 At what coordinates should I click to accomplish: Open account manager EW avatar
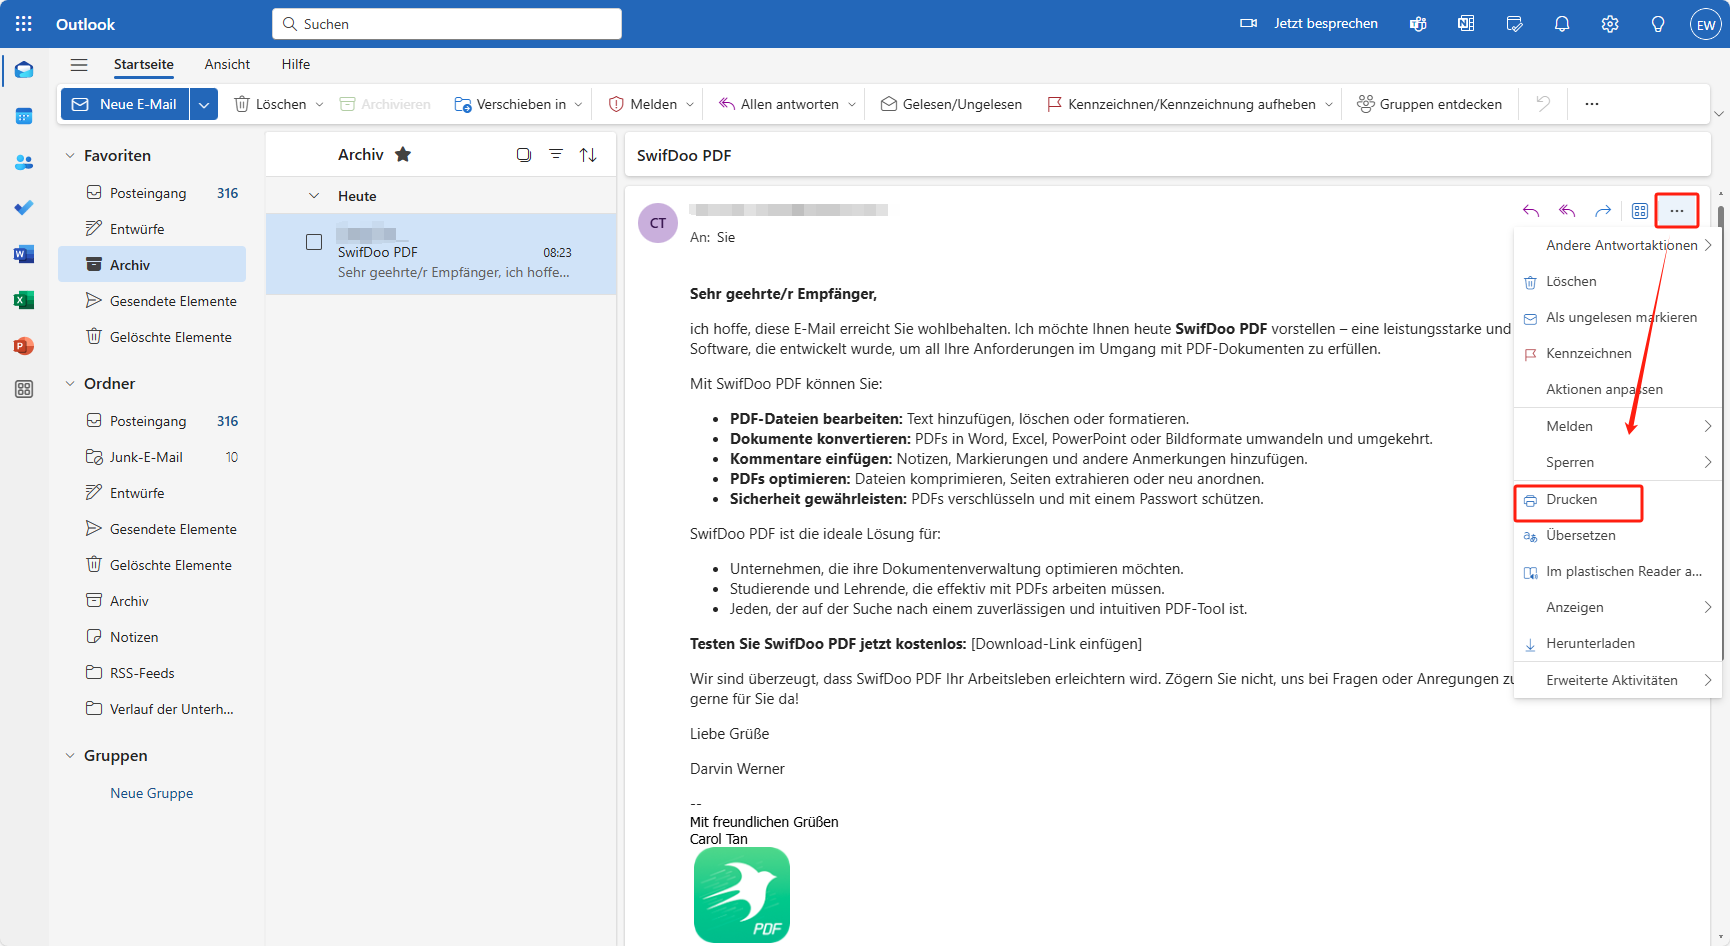1706,25
